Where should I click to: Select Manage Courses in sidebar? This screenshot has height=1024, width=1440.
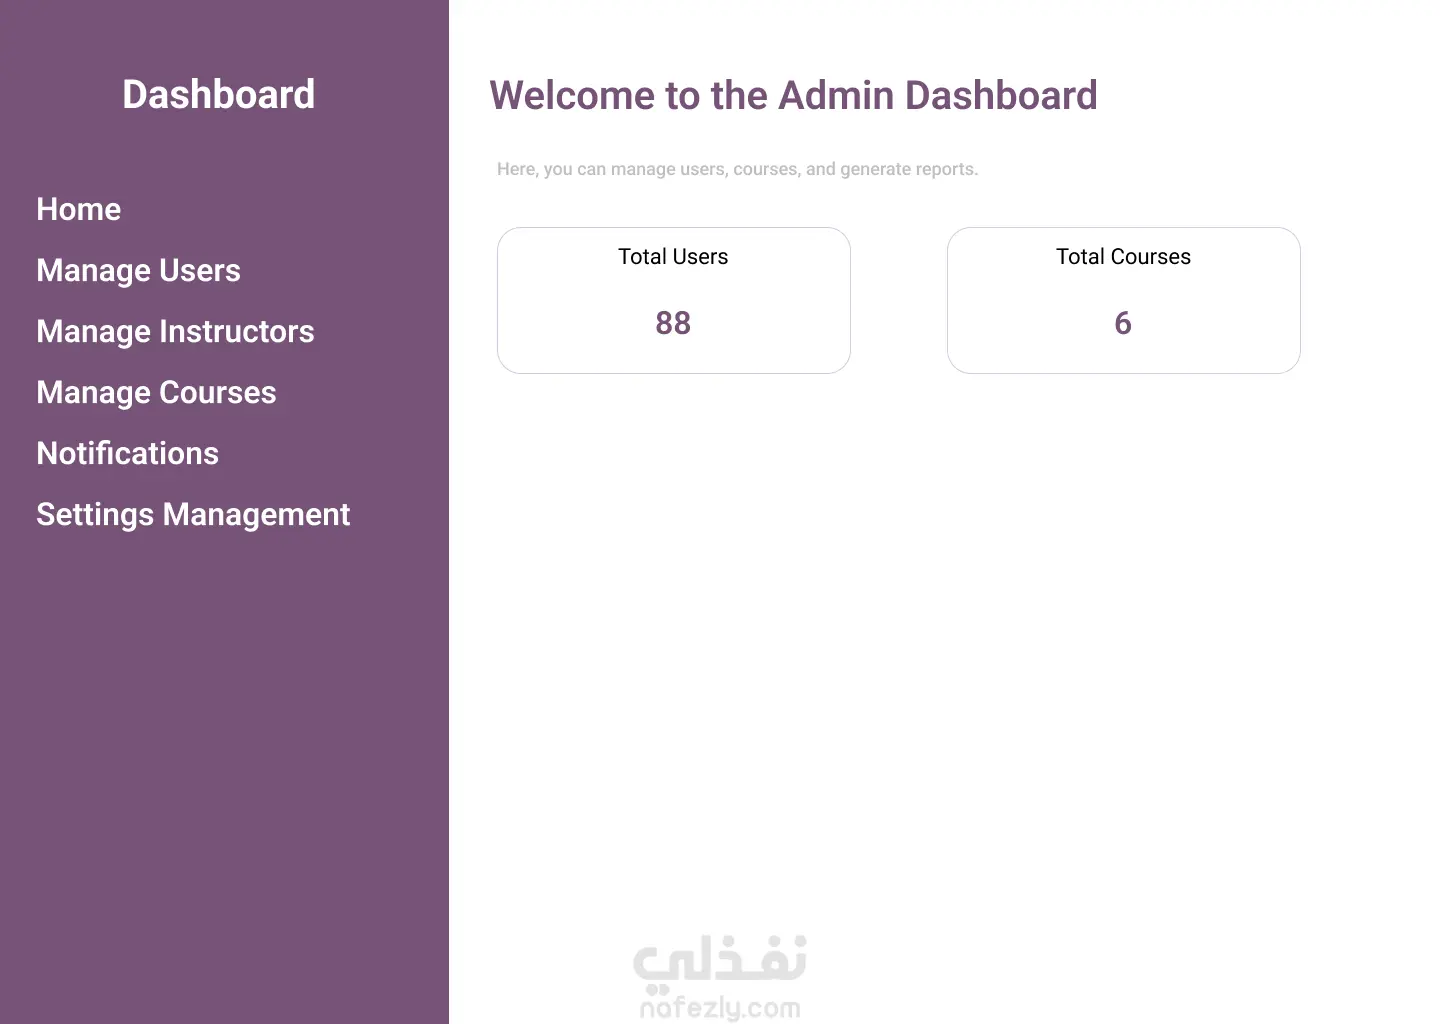[x=156, y=392]
